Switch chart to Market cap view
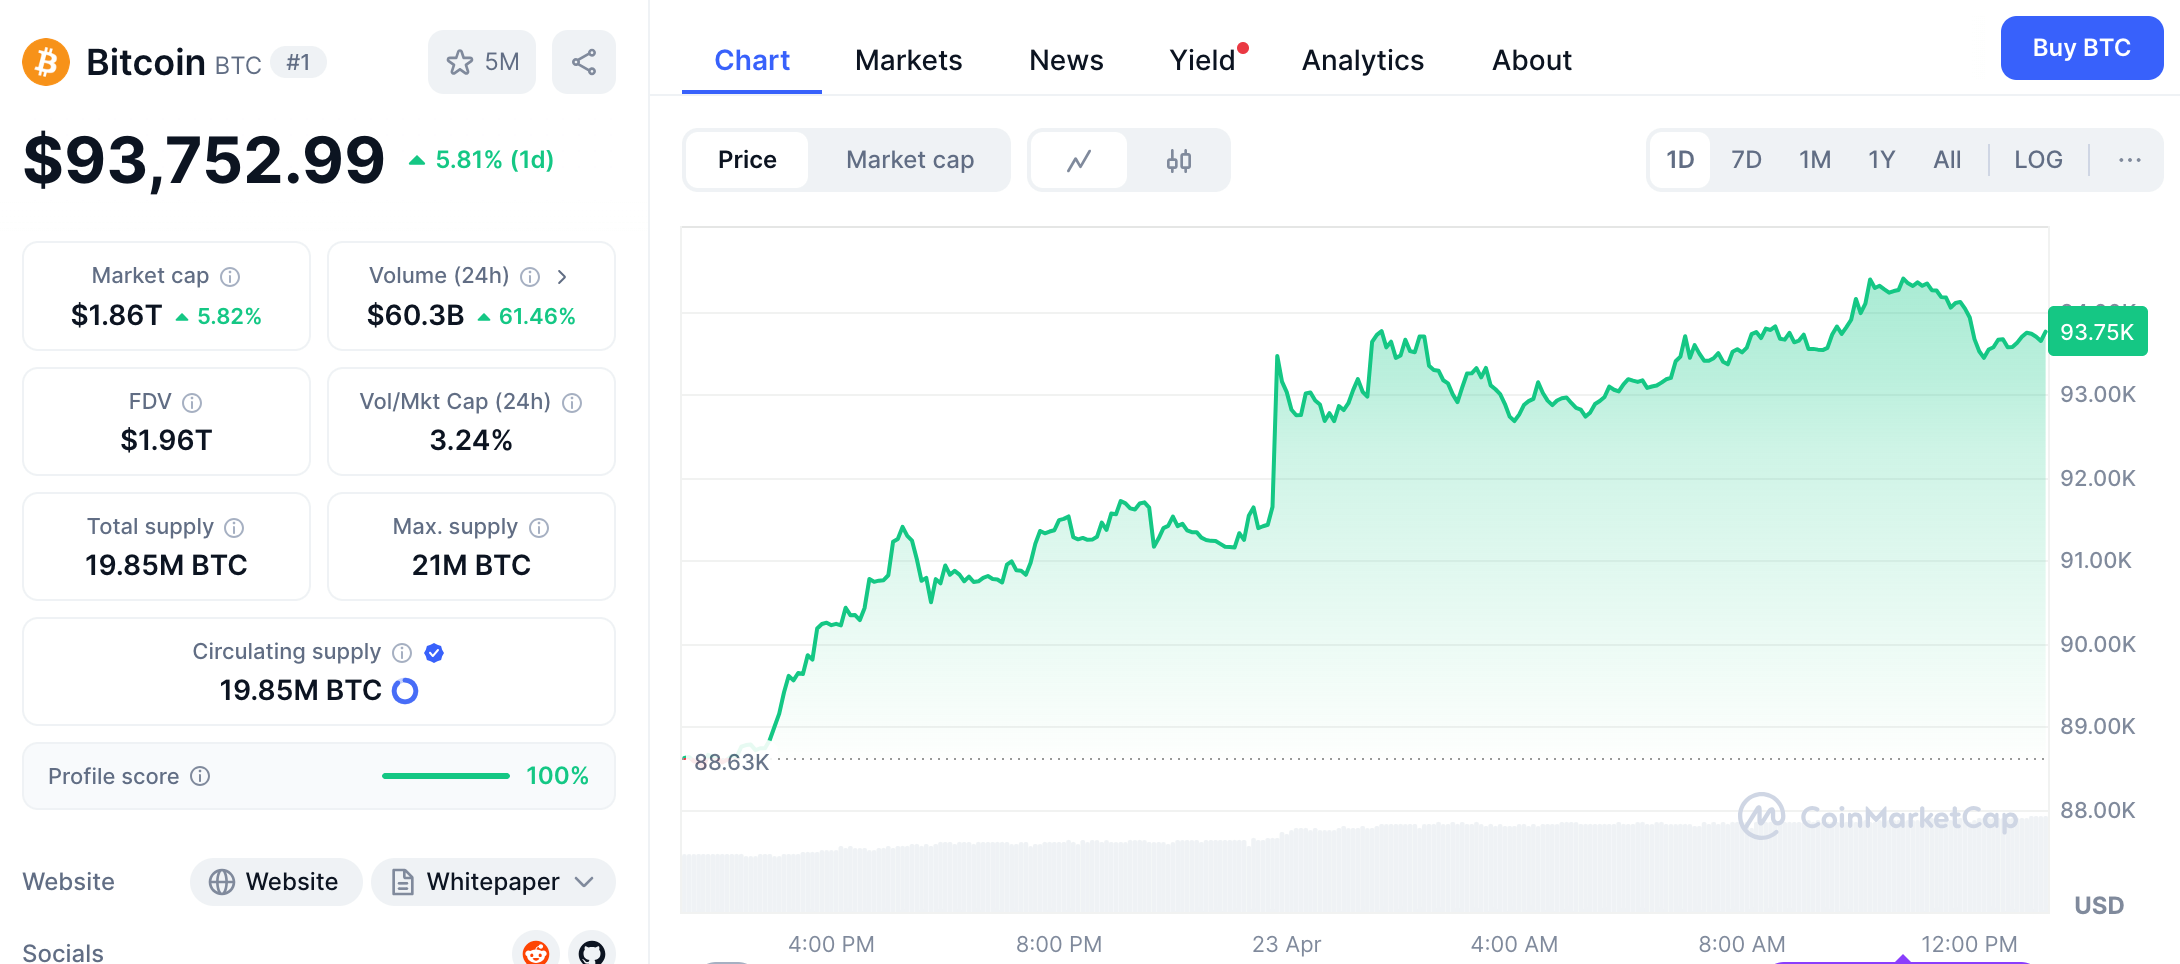Screen dimensions: 2180x964 [x=909, y=160]
